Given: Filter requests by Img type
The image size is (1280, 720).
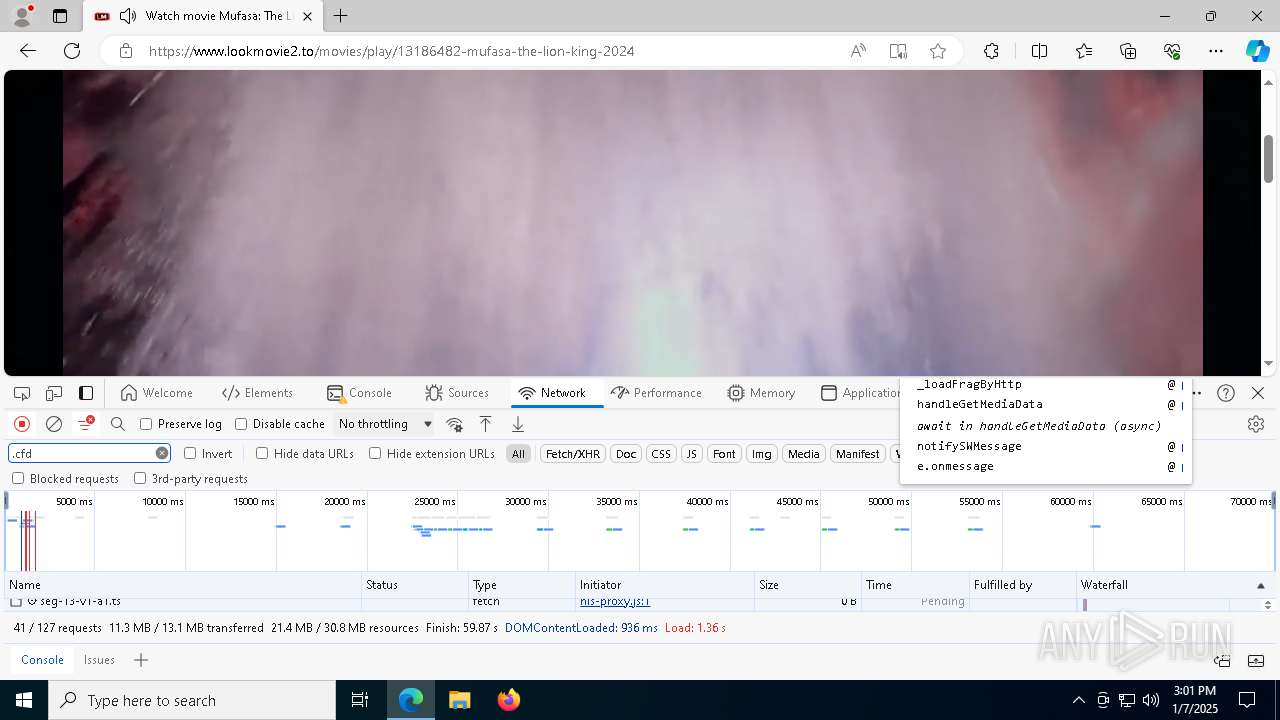Looking at the screenshot, I should pos(762,454).
